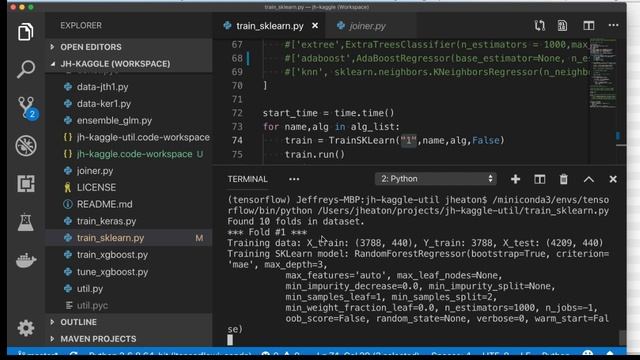Split the editor with the split icon
640x360 pixels.
click(x=589, y=26)
